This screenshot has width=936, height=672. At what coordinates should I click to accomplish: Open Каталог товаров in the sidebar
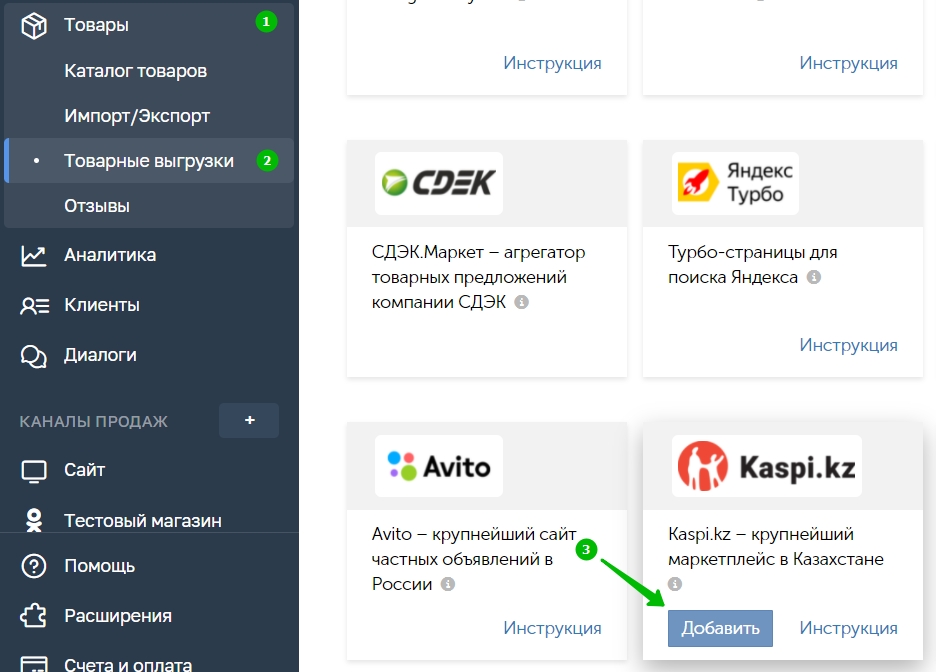point(136,71)
